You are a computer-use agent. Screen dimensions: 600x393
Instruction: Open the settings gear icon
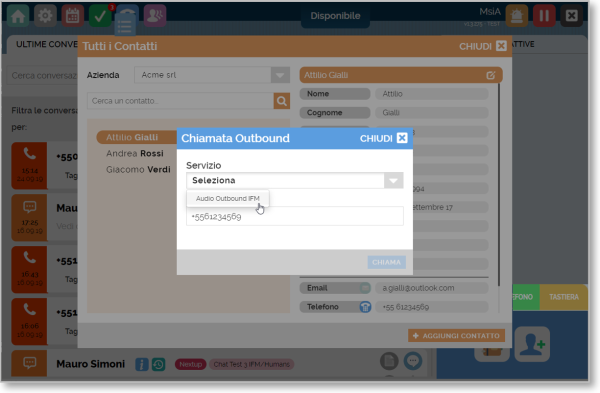tap(45, 16)
